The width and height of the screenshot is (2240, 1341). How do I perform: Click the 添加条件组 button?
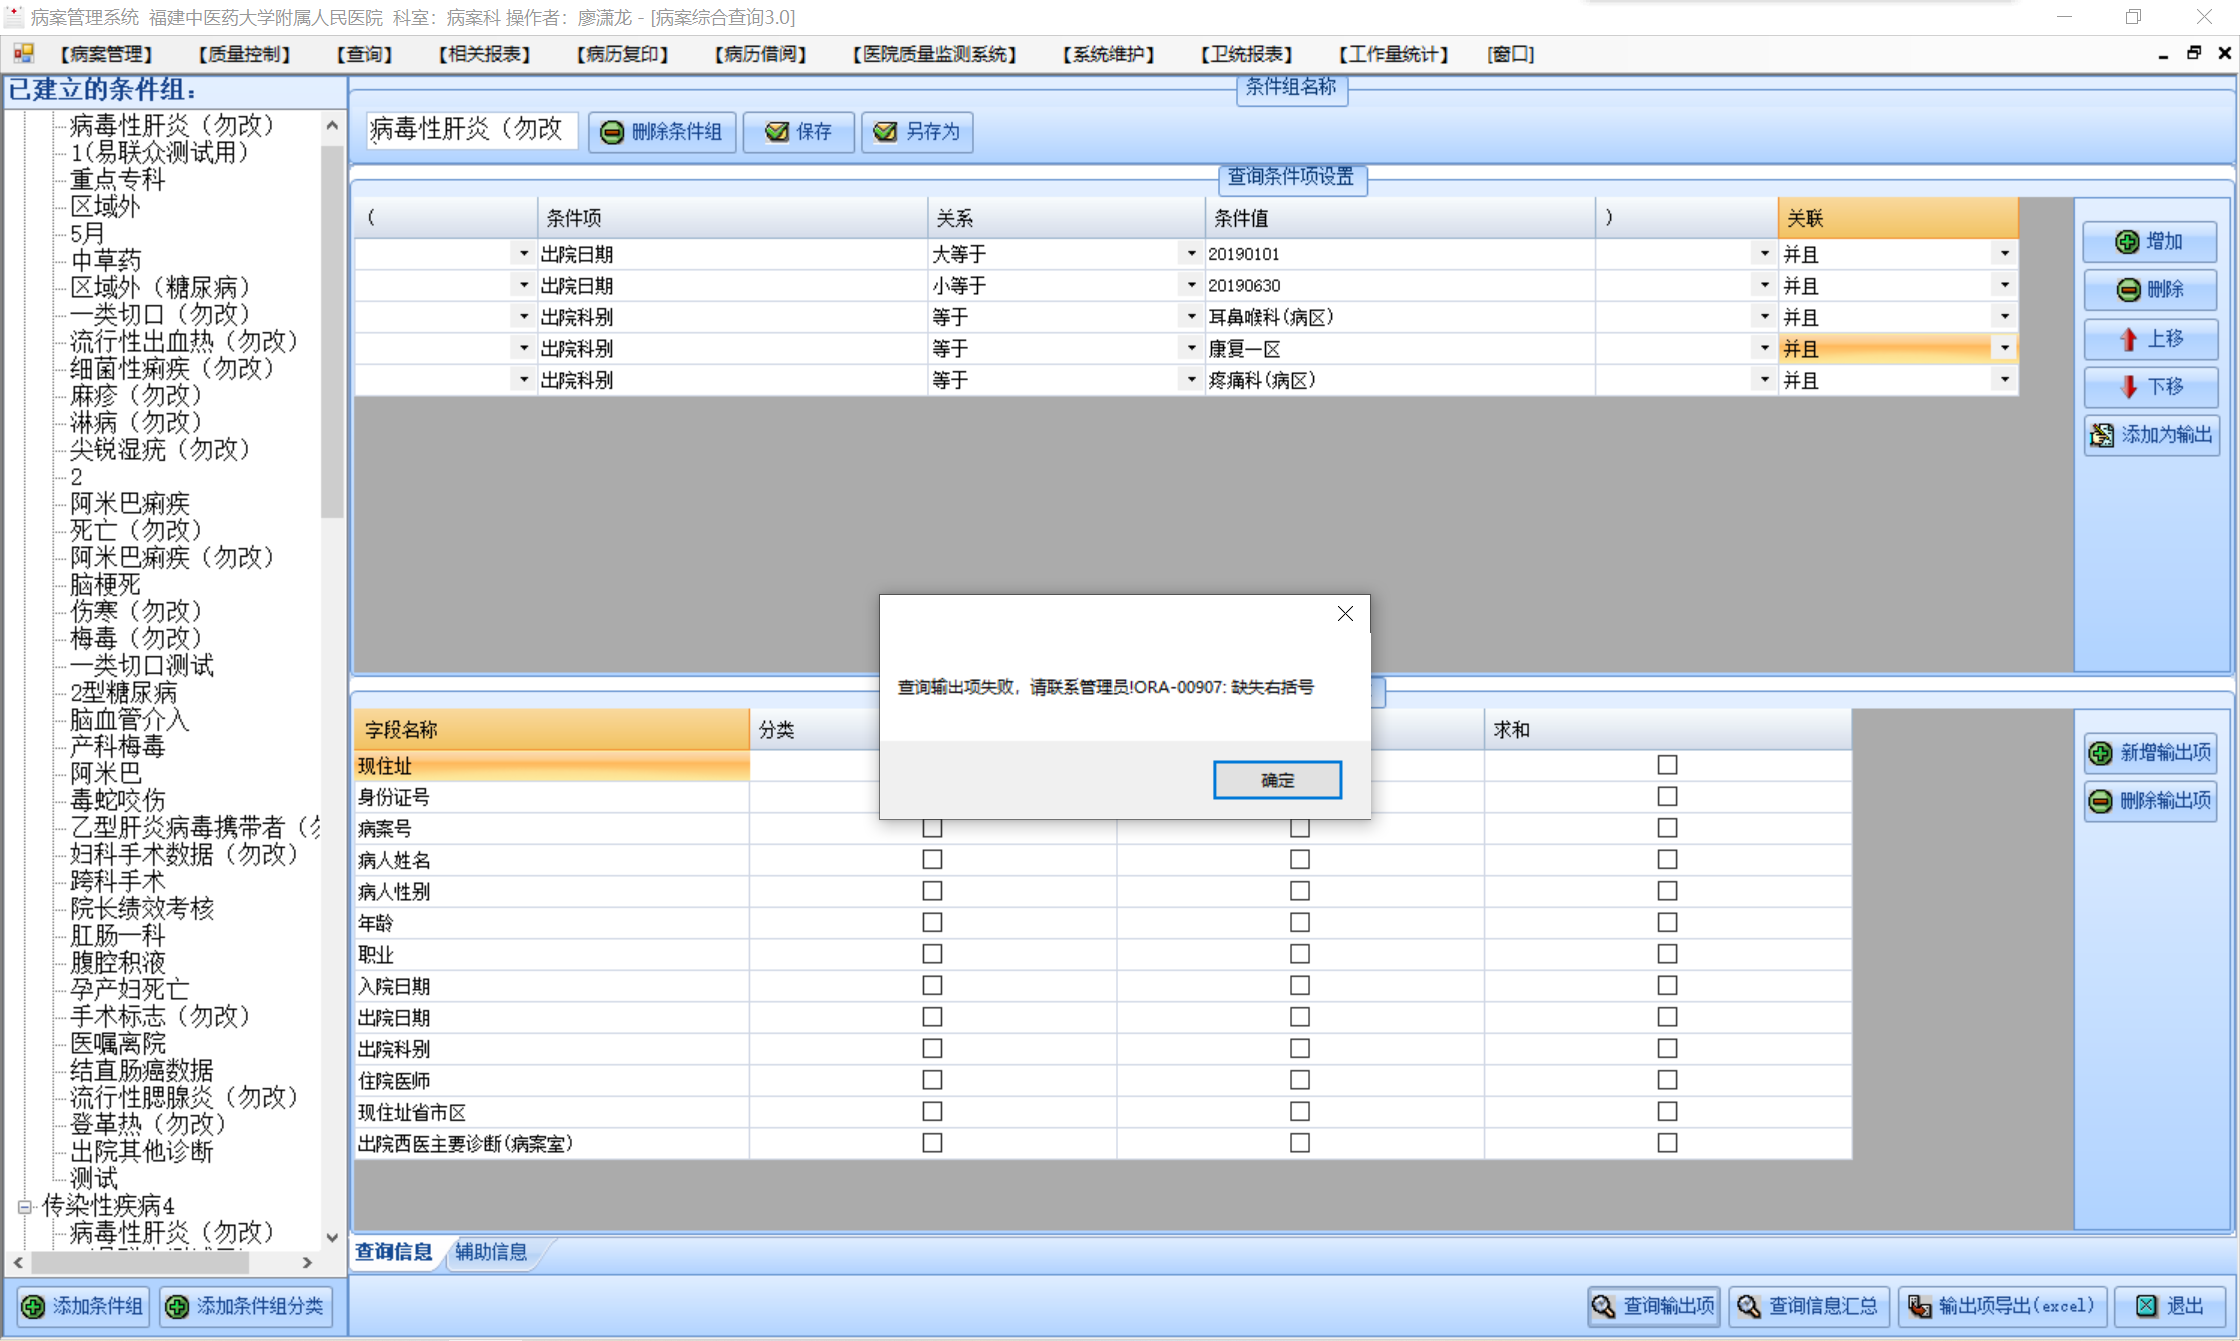[x=83, y=1306]
